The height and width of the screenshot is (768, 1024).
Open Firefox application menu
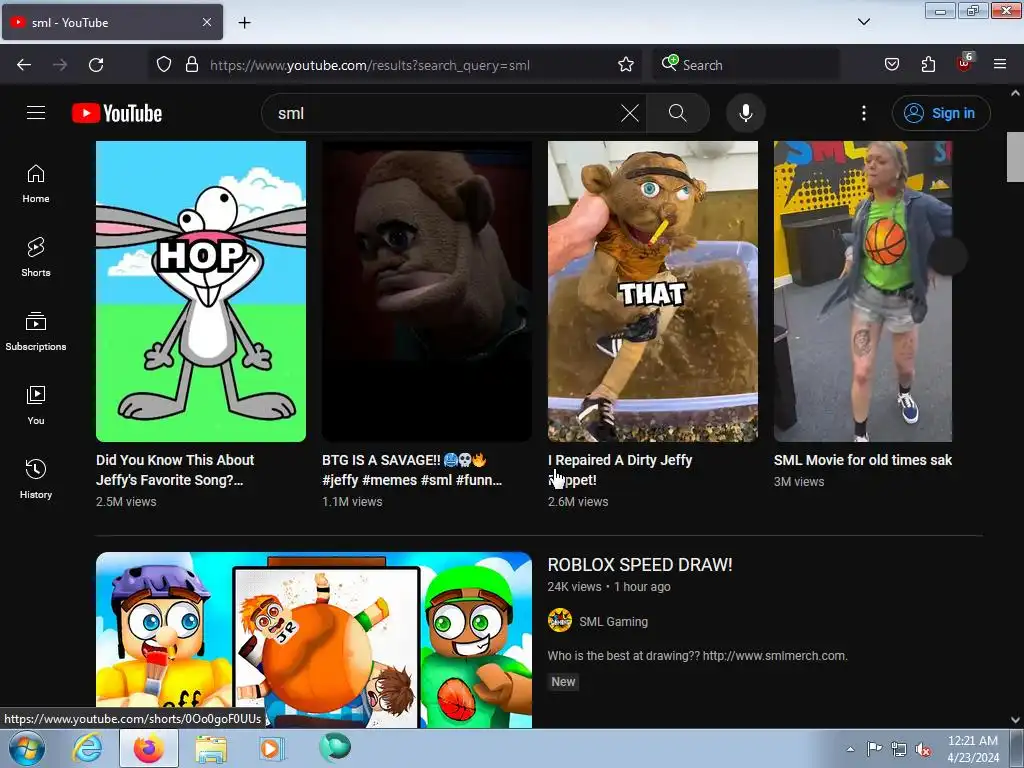tap(1000, 65)
